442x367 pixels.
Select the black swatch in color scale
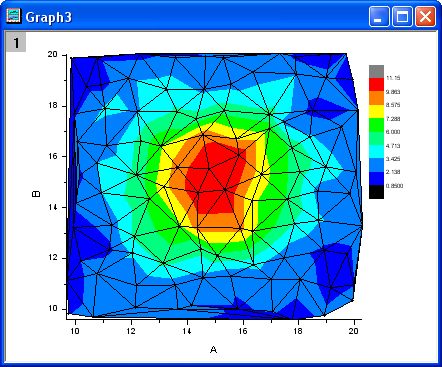tap(376, 192)
